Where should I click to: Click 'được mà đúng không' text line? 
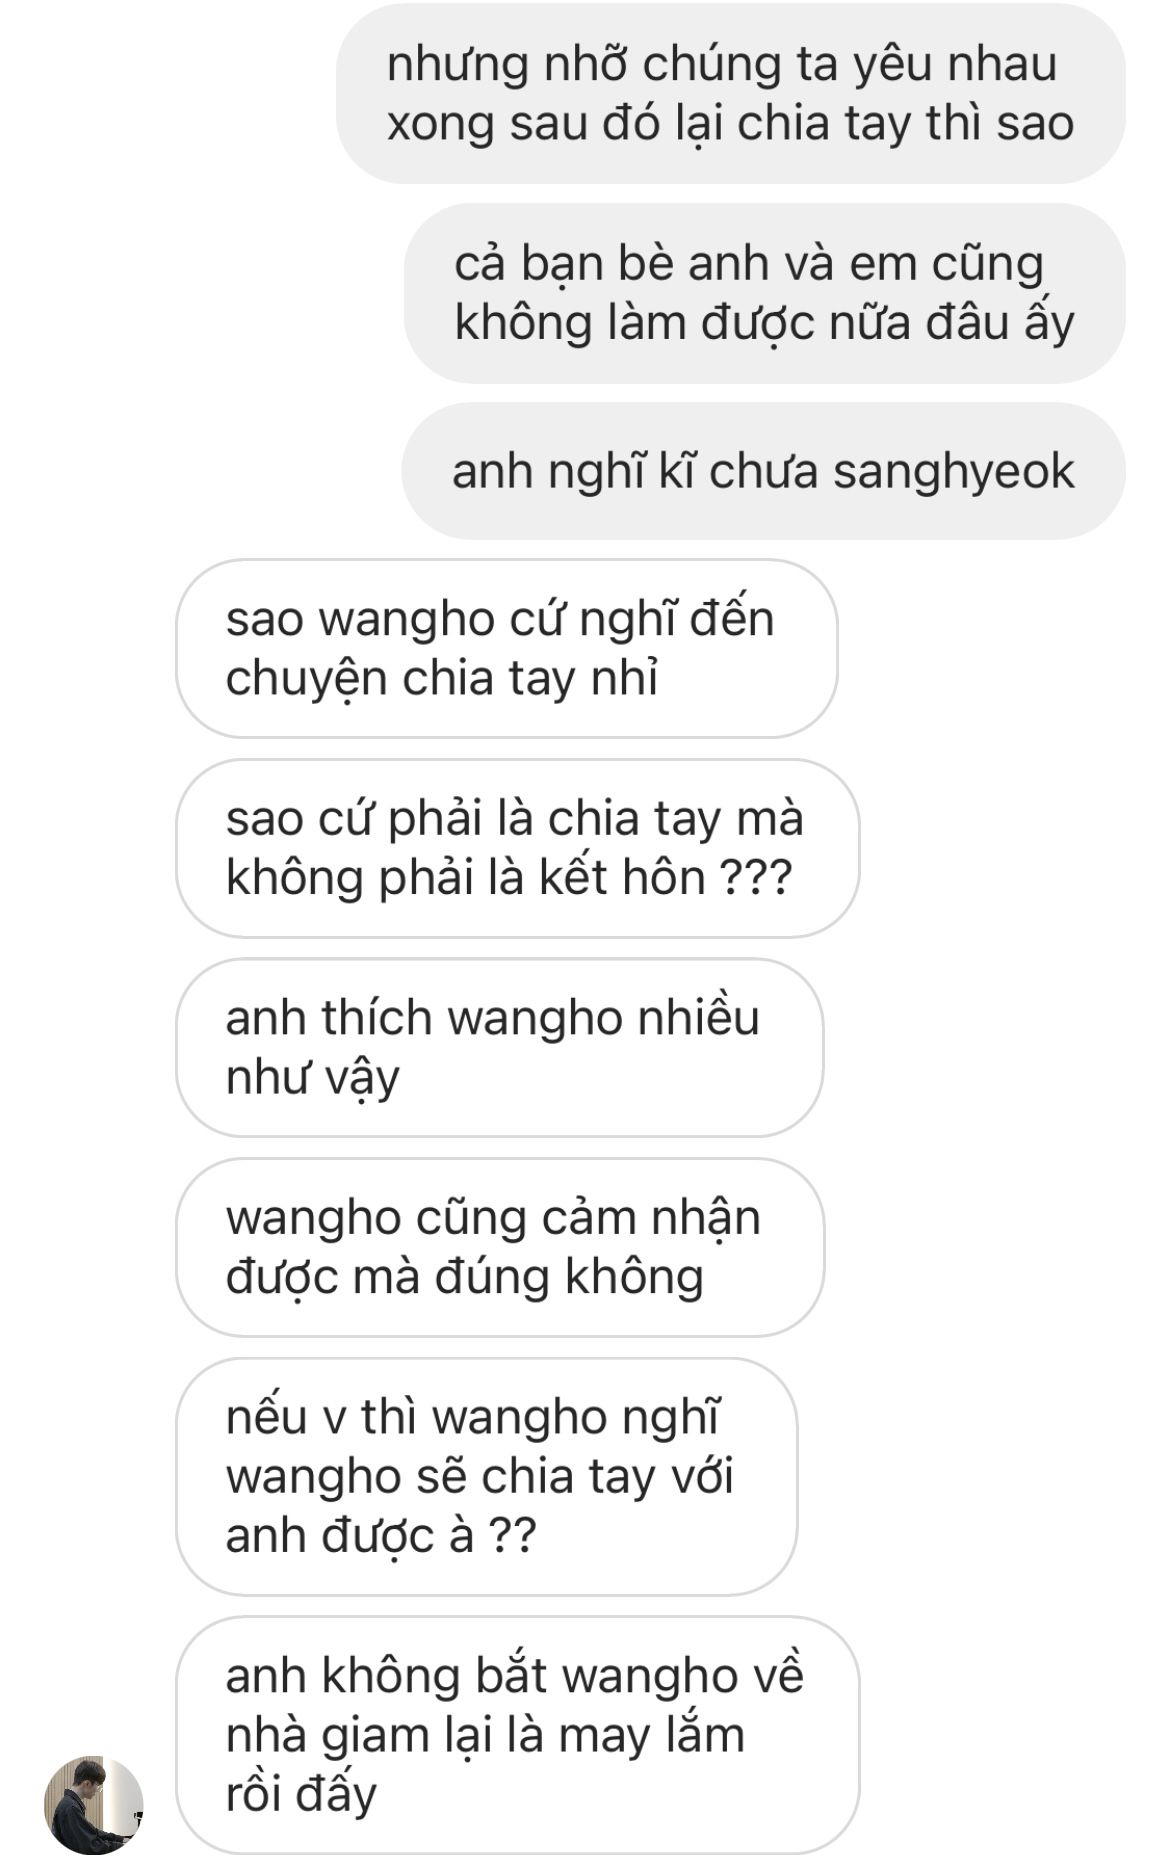click(465, 1277)
